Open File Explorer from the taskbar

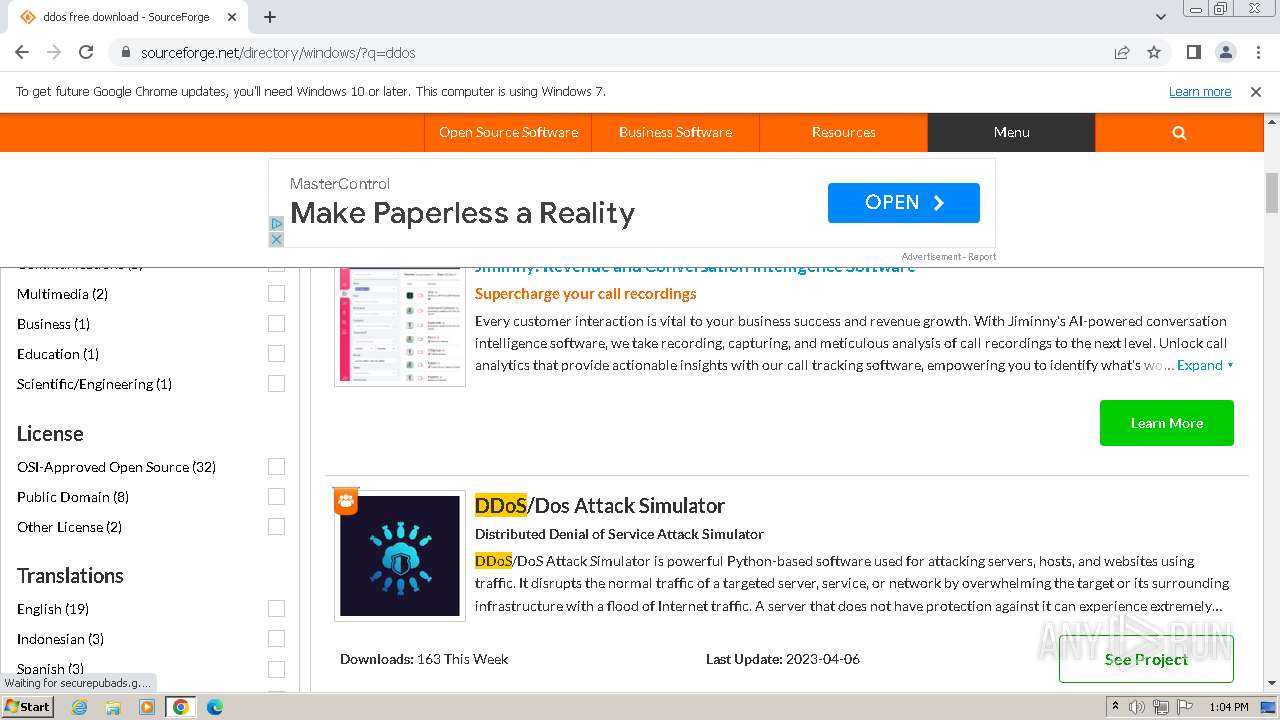[x=113, y=707]
